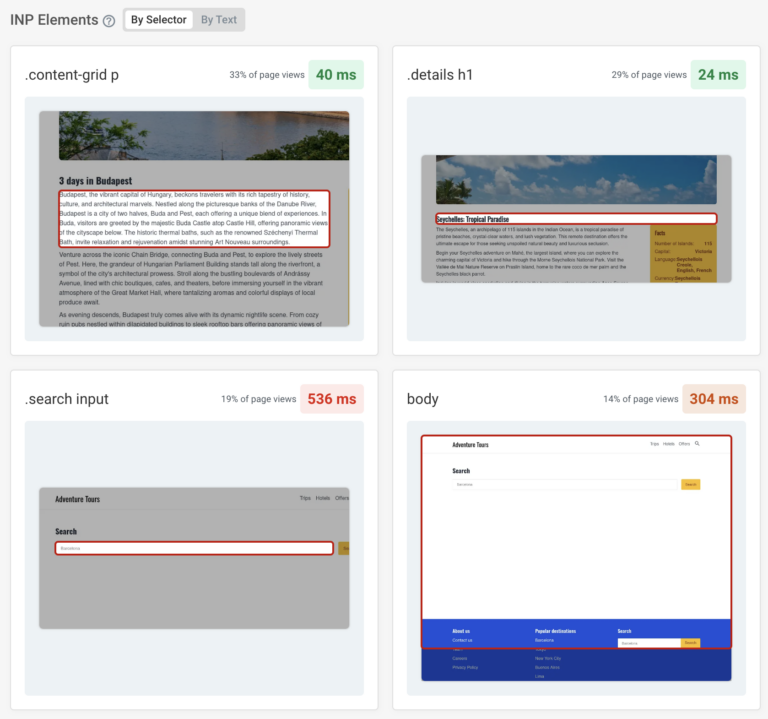Image resolution: width=768 pixels, height=719 pixels.
Task: Click the '33% of page views' text
Action: point(267,75)
